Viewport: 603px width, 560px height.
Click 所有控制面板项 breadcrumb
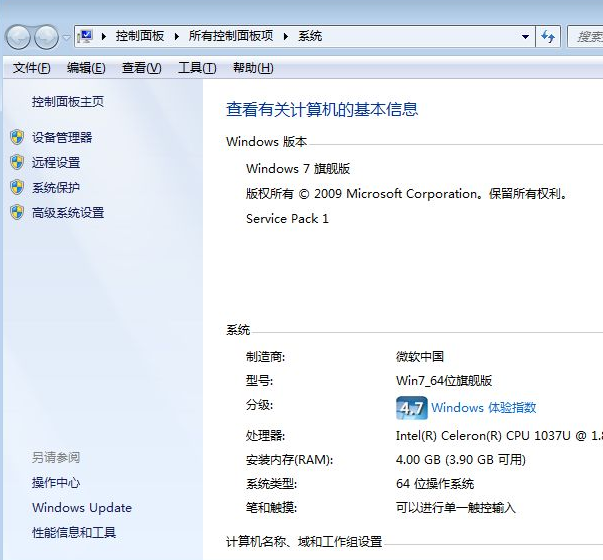(231, 36)
